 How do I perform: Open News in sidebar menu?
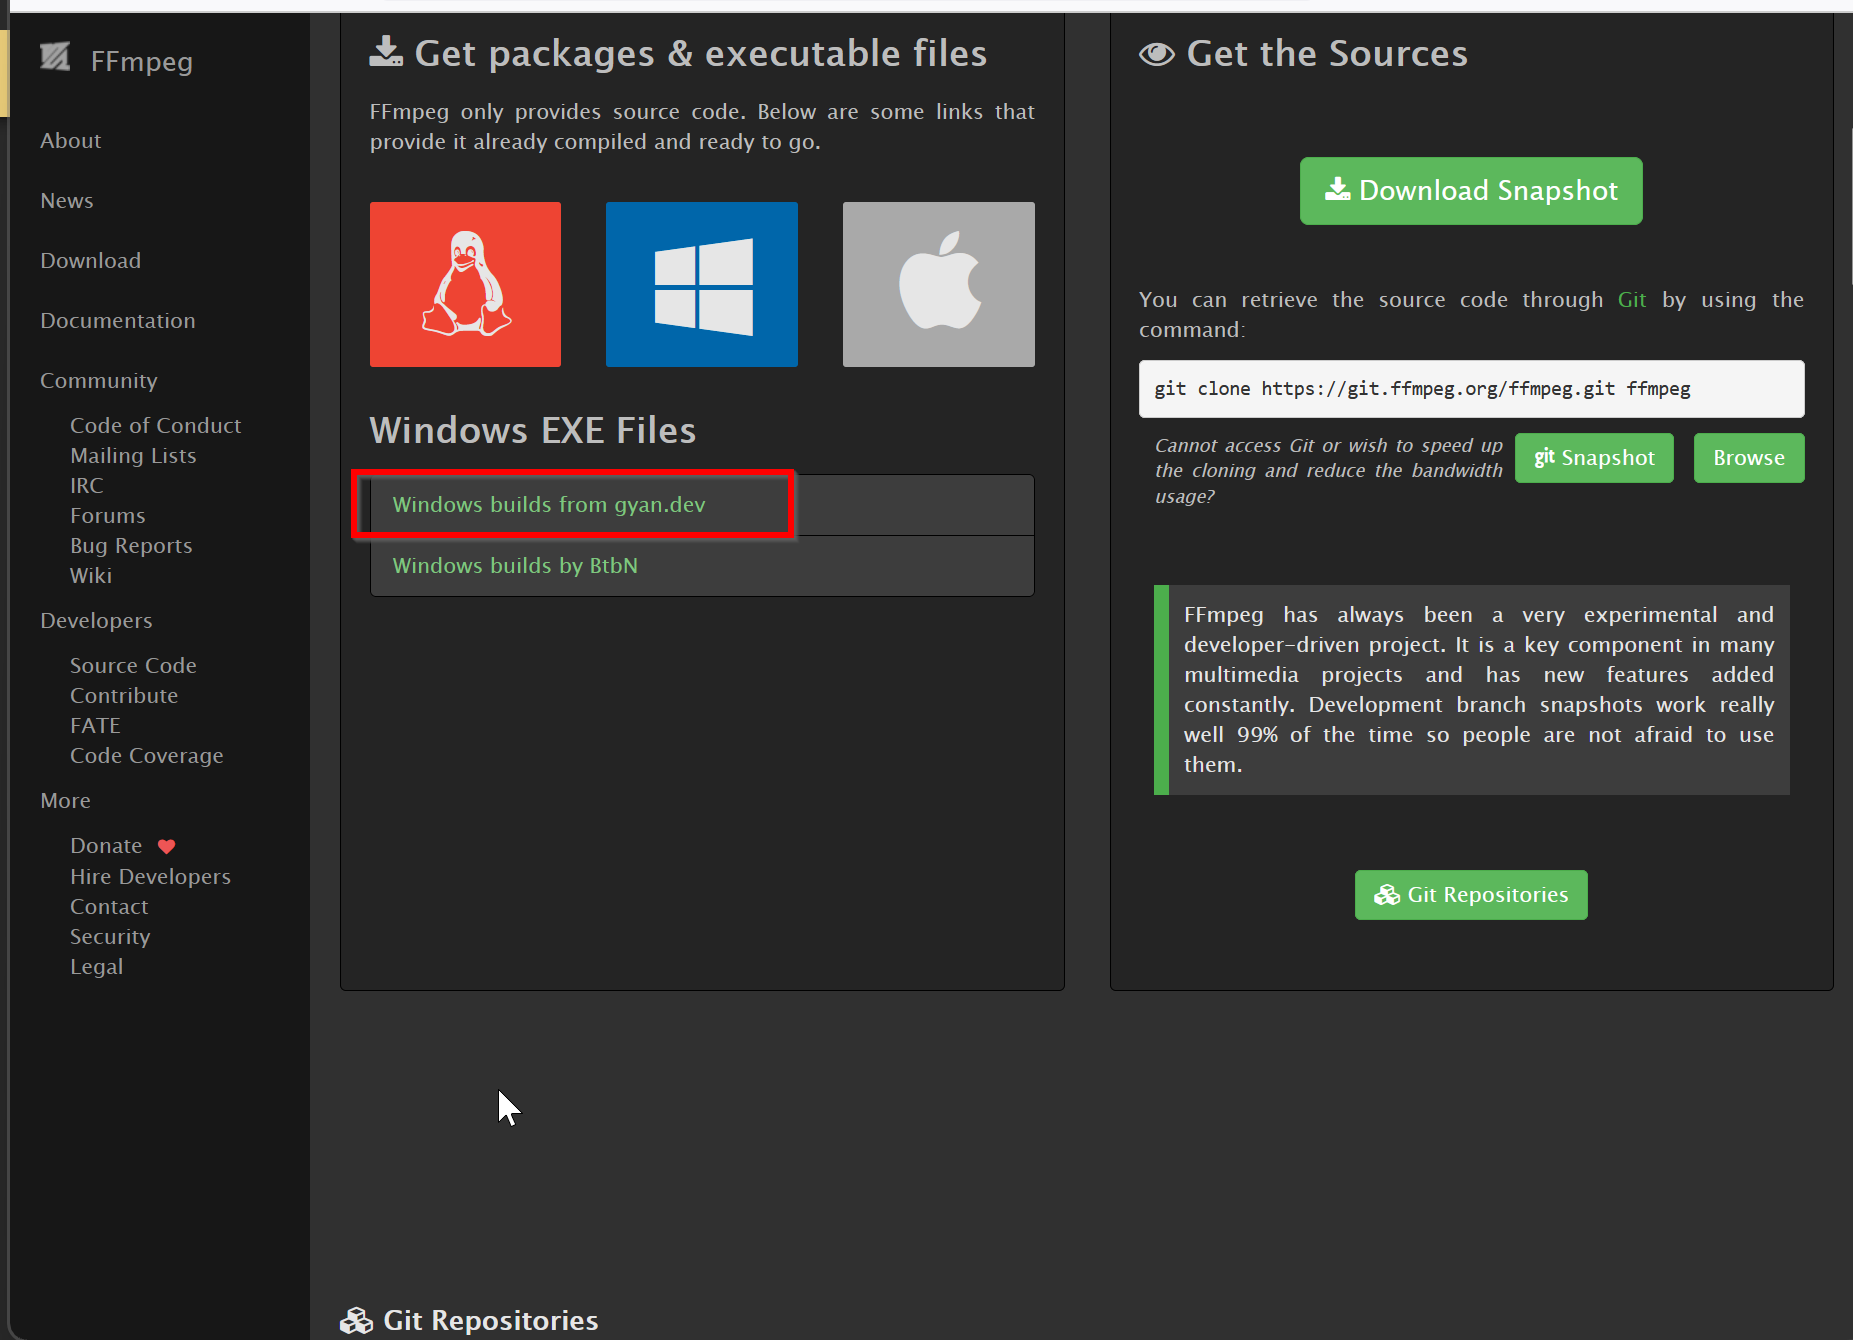67,201
